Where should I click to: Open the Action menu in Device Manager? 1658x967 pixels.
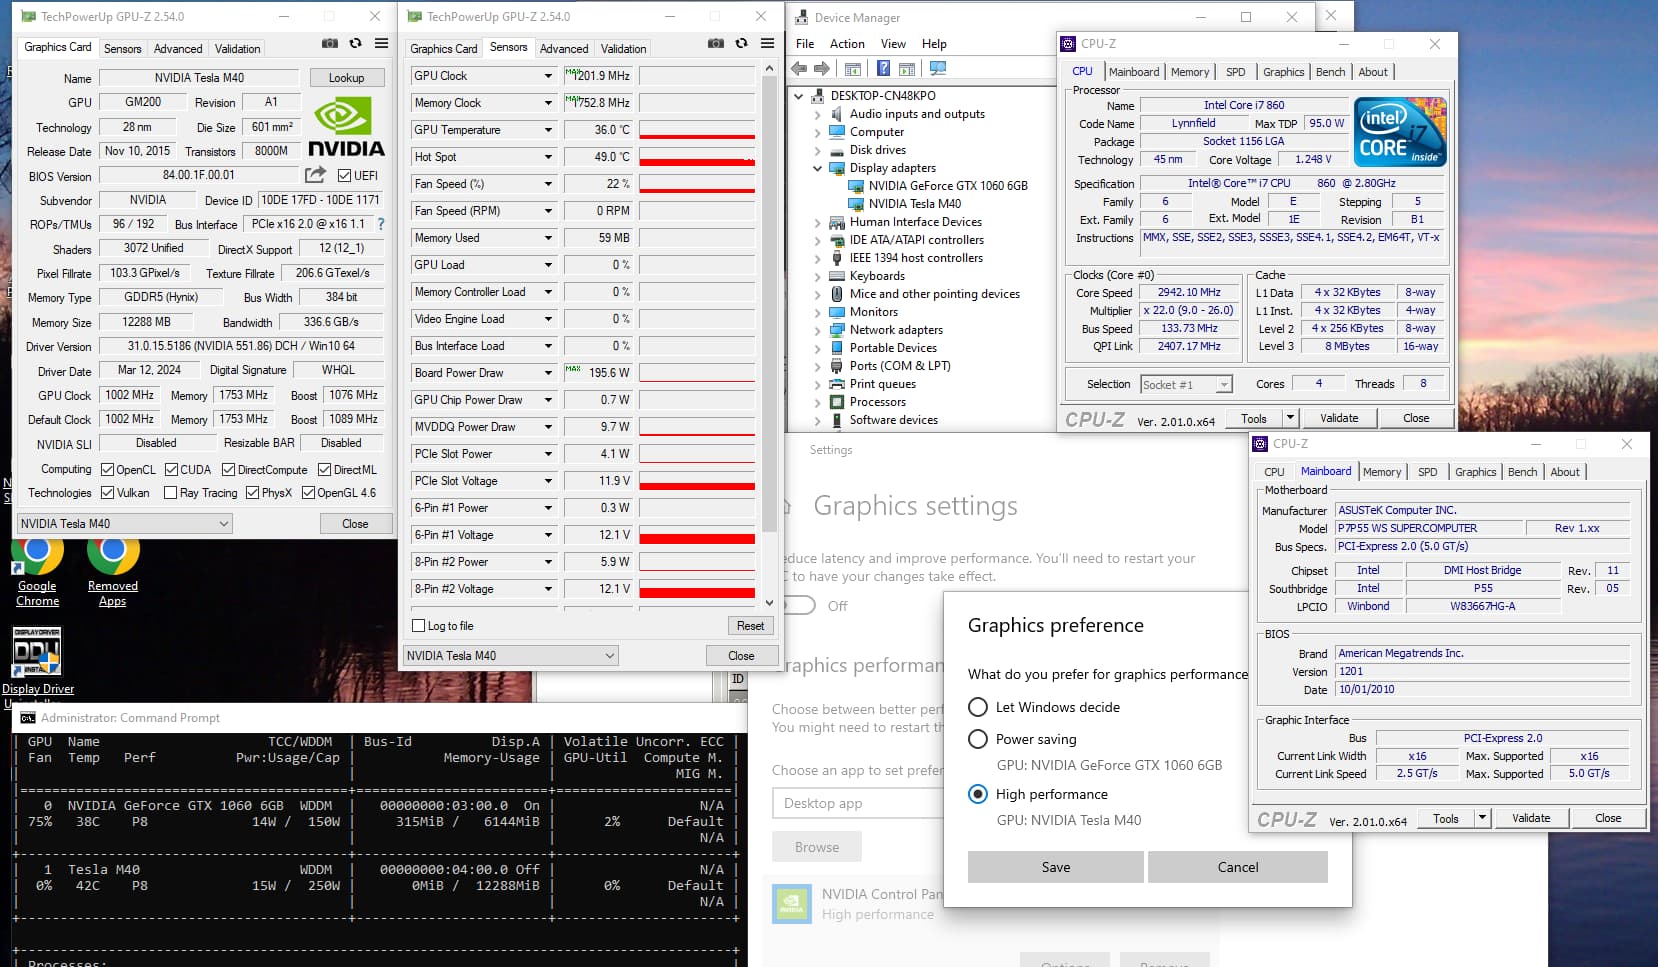point(846,44)
